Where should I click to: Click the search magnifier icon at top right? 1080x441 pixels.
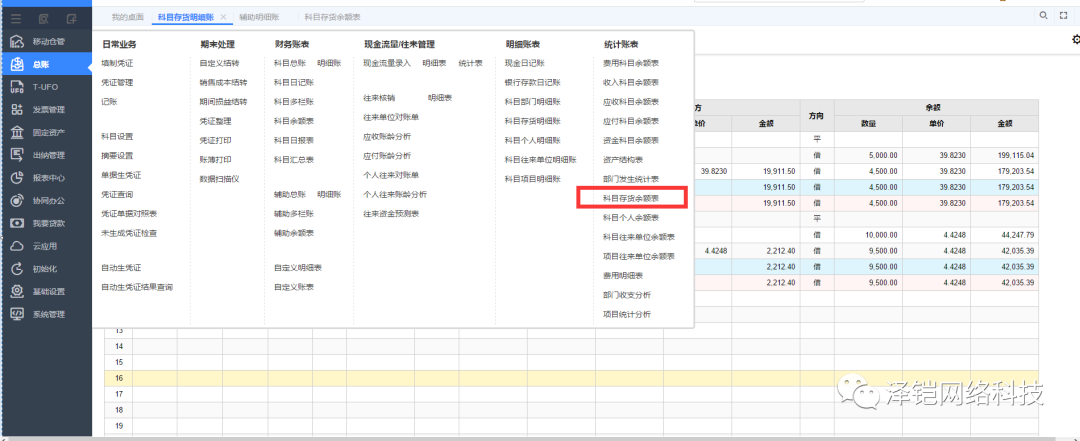pos(1044,16)
